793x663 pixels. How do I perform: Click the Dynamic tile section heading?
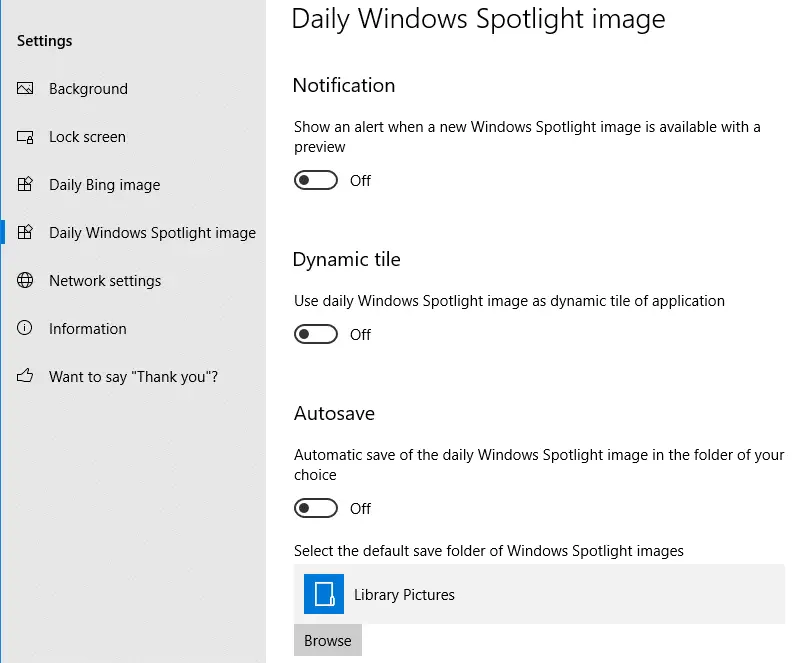click(x=346, y=259)
